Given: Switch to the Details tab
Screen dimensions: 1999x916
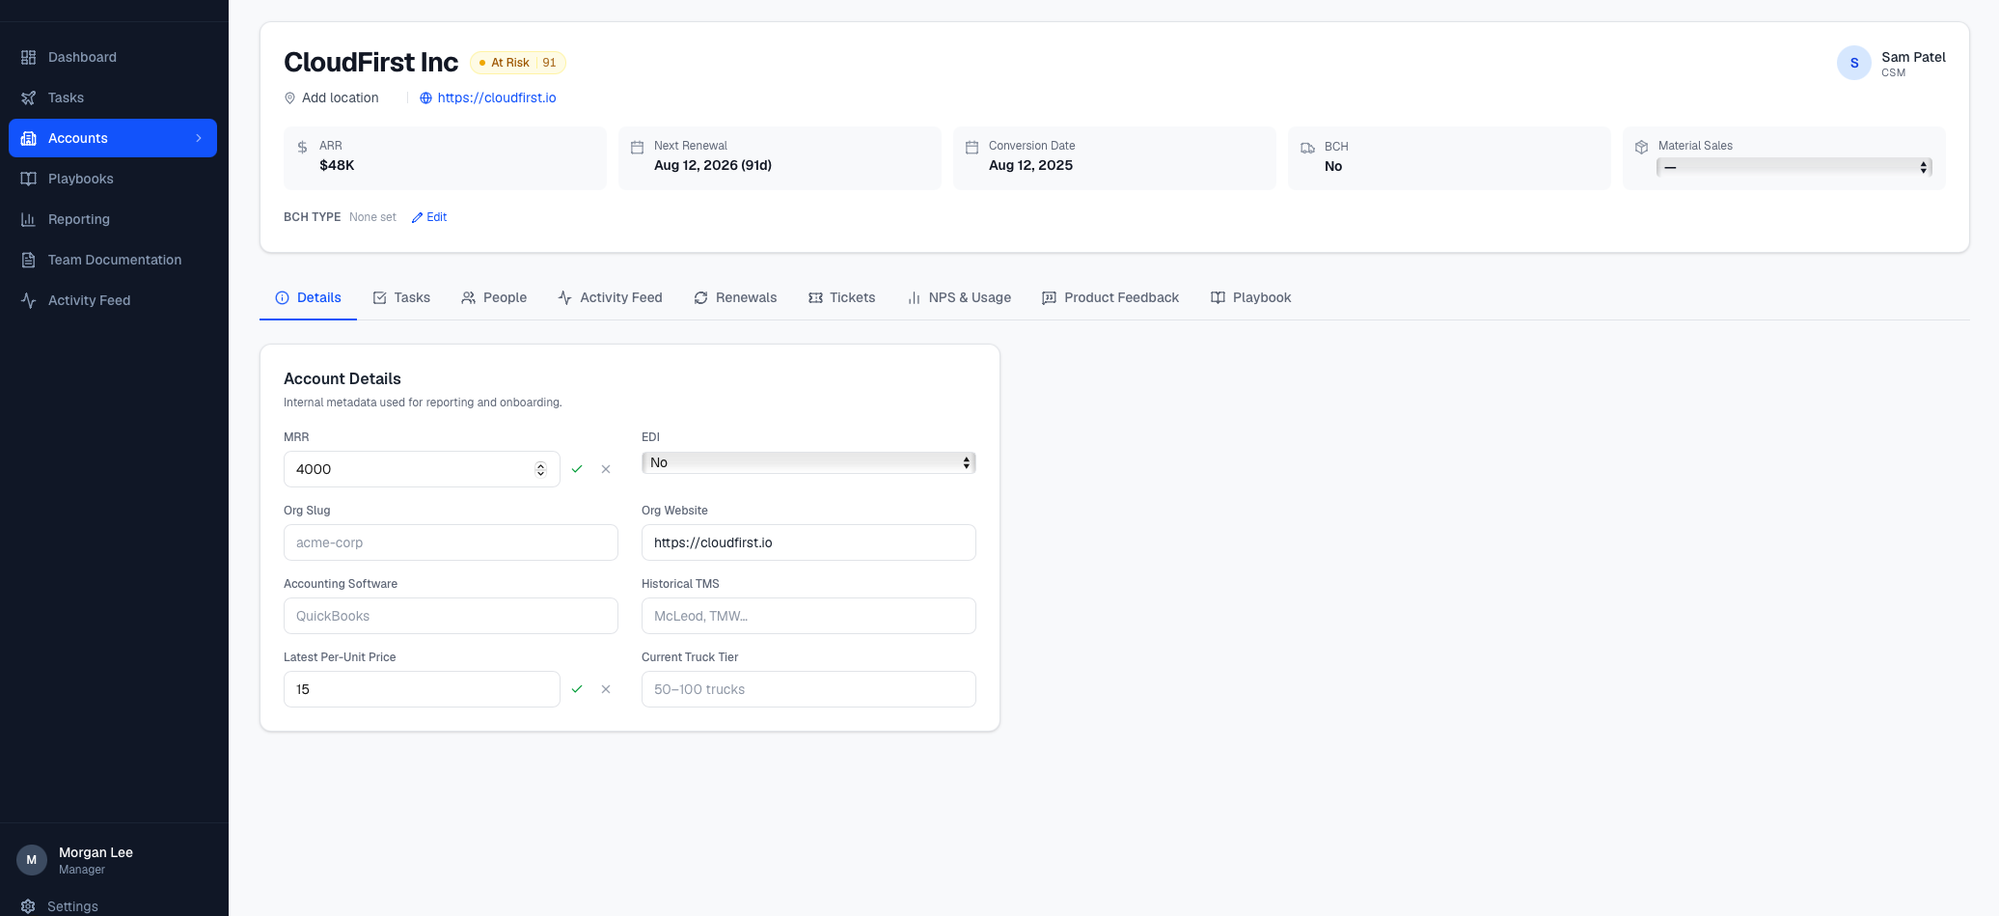Looking at the screenshot, I should pyautogui.click(x=308, y=298).
